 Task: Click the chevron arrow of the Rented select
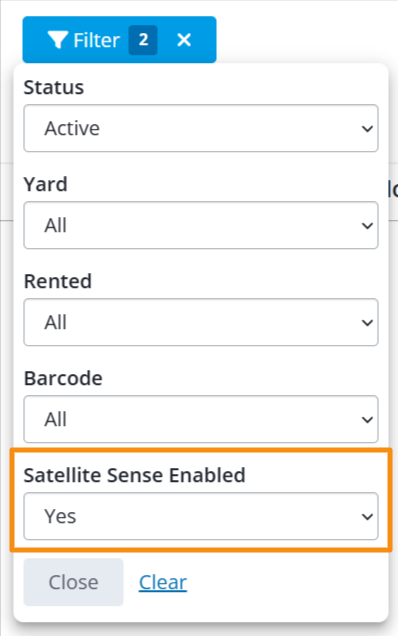click(x=367, y=322)
